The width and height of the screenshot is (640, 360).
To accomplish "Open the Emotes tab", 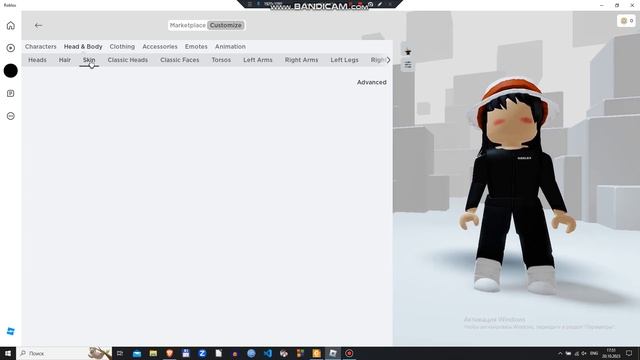I will 196,47.
